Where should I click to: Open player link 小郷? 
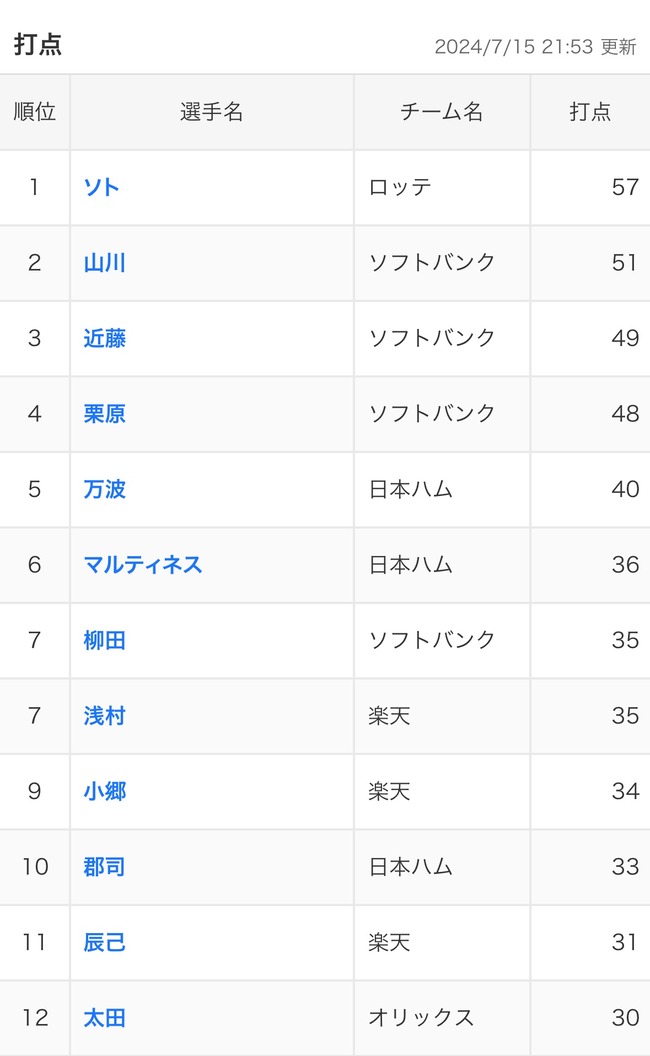(x=104, y=791)
